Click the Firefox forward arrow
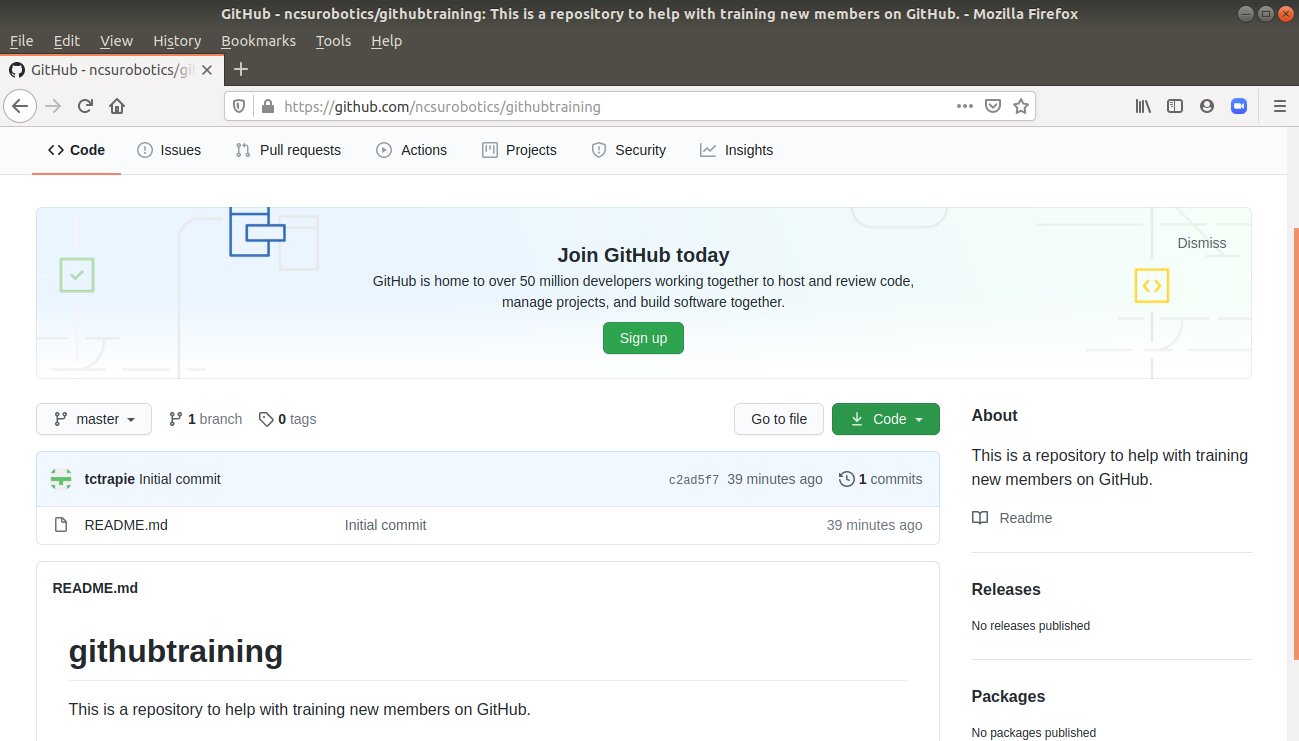The image size is (1299, 741). click(x=53, y=106)
